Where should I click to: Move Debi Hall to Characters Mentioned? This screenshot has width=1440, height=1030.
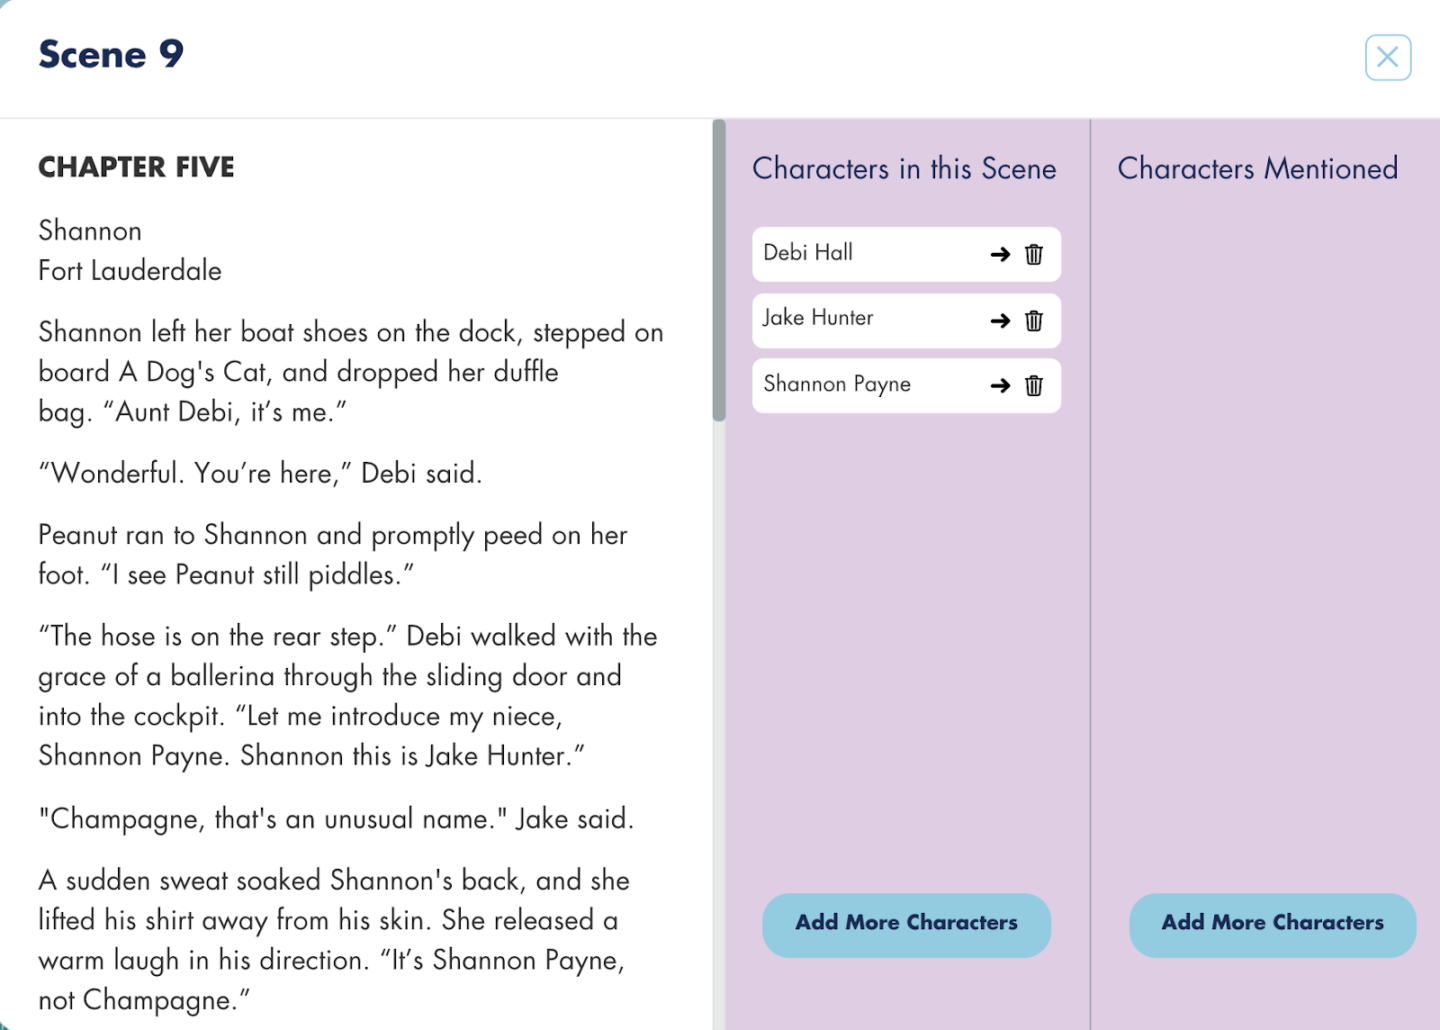1000,254
